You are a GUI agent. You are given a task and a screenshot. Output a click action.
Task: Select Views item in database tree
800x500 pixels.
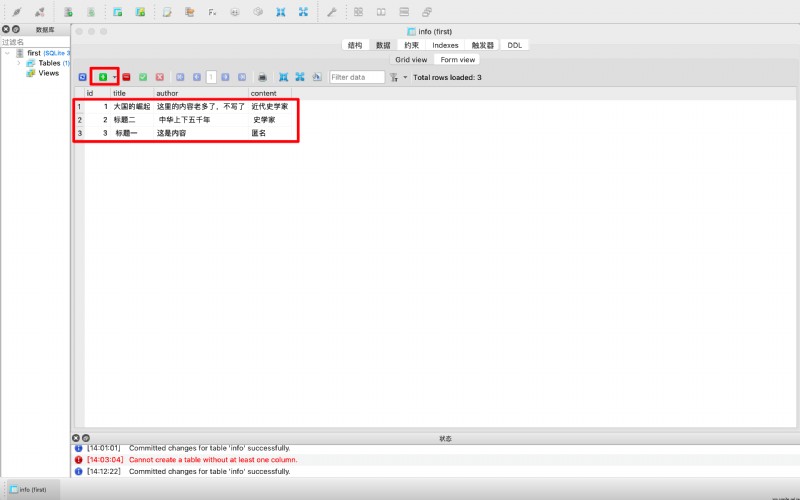(48, 73)
